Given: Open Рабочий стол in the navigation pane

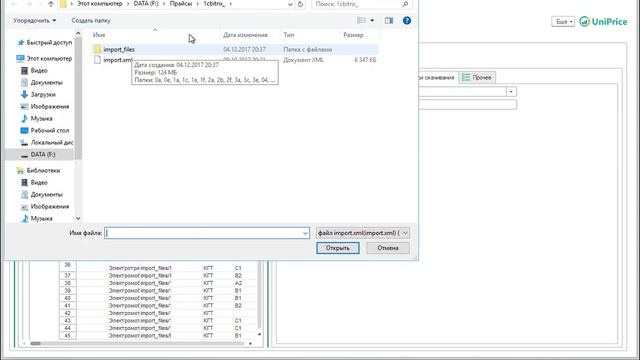Looking at the screenshot, I should (x=50, y=131).
